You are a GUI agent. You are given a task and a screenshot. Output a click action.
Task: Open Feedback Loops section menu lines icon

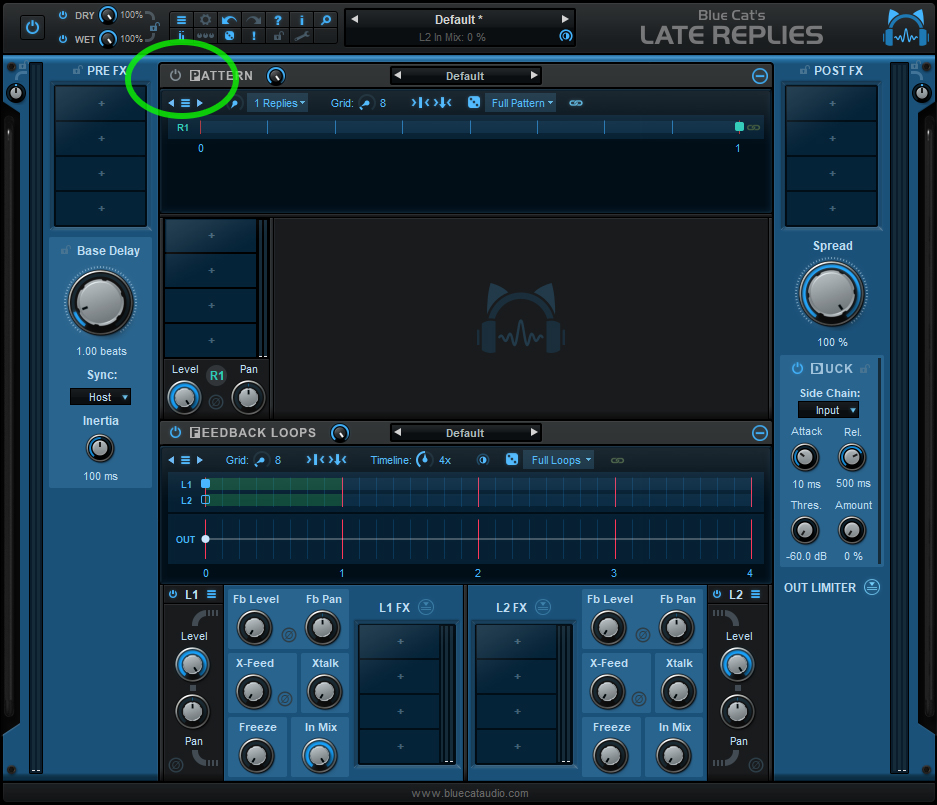(185, 460)
